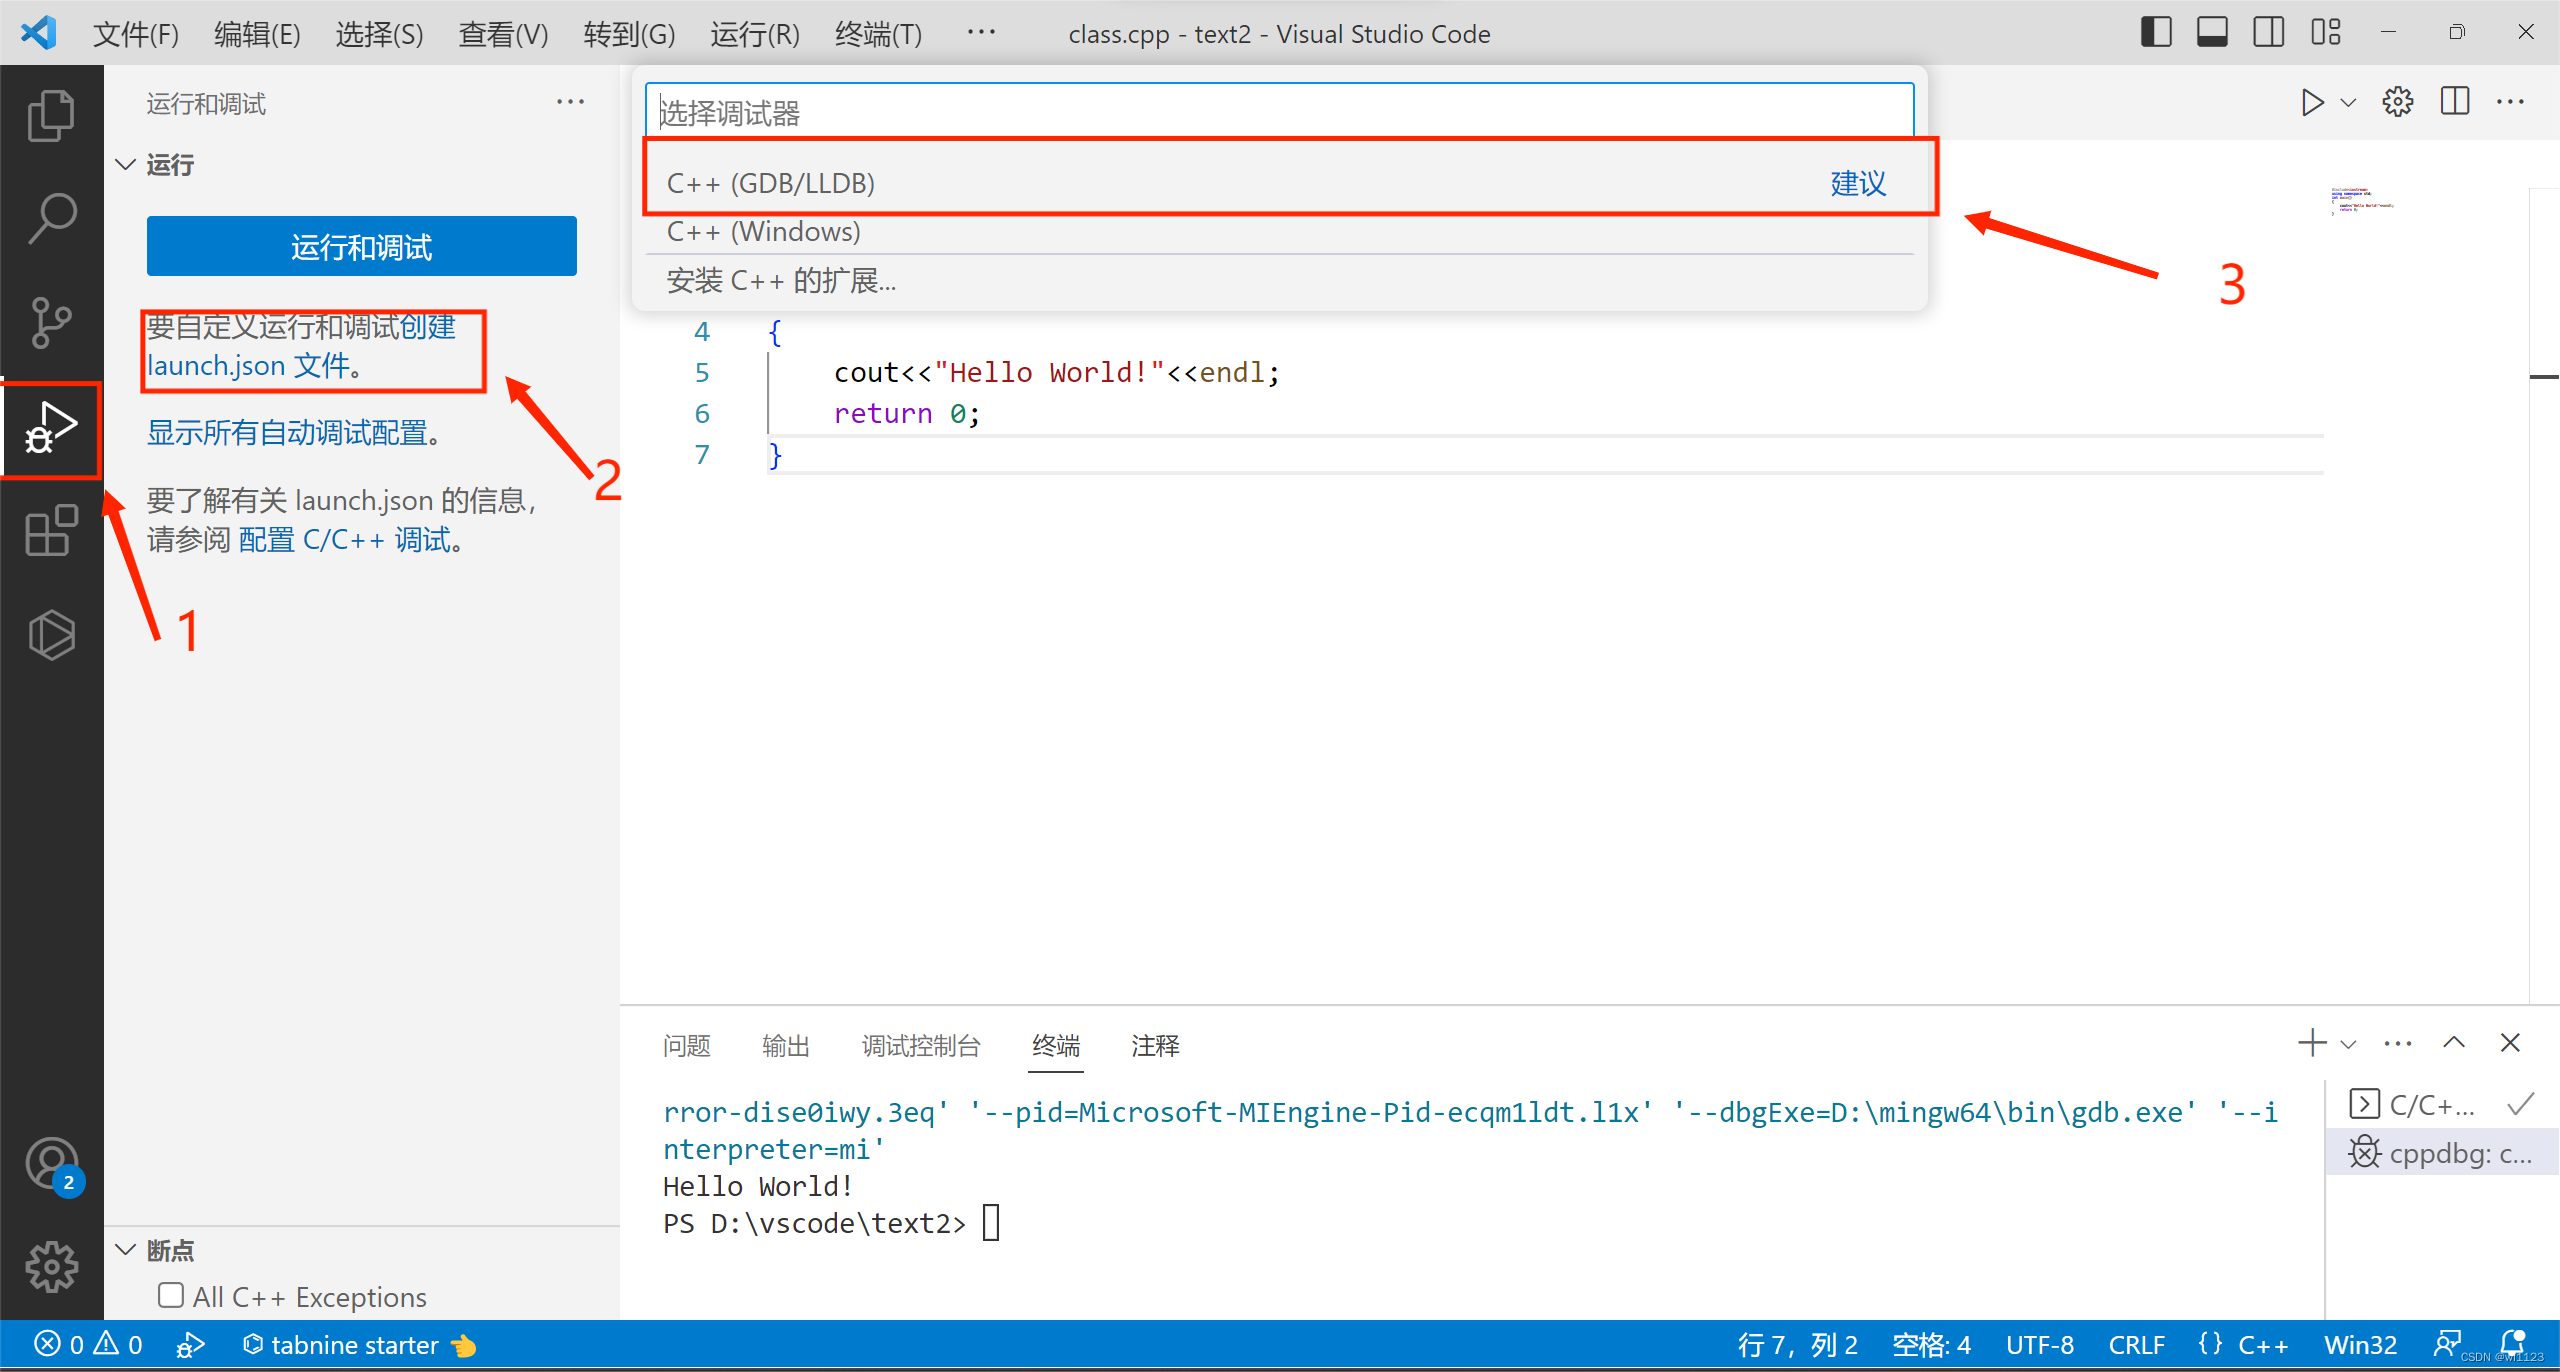The height and width of the screenshot is (1372, 2560).
Task: Toggle bottom panel layout icon
Action: 2212,33
